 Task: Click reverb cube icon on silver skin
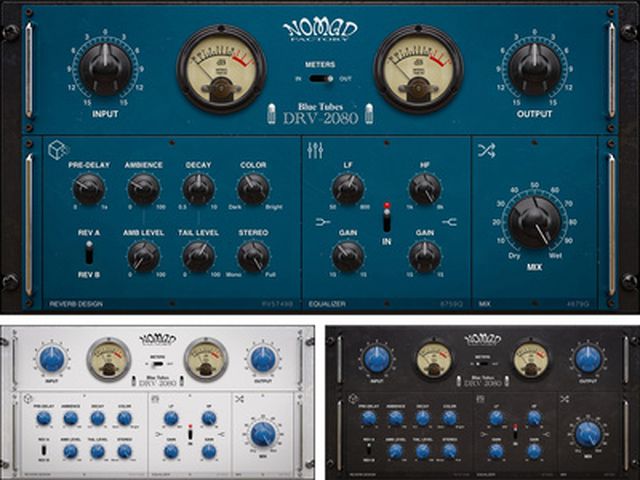(28, 399)
